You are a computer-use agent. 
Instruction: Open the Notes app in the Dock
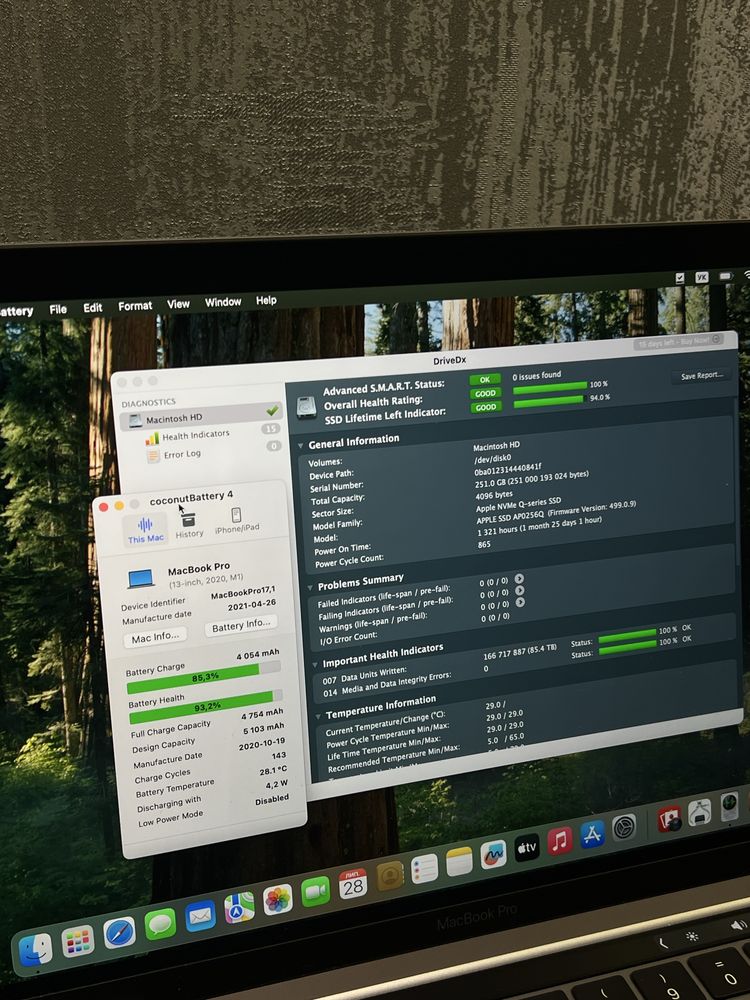459,861
